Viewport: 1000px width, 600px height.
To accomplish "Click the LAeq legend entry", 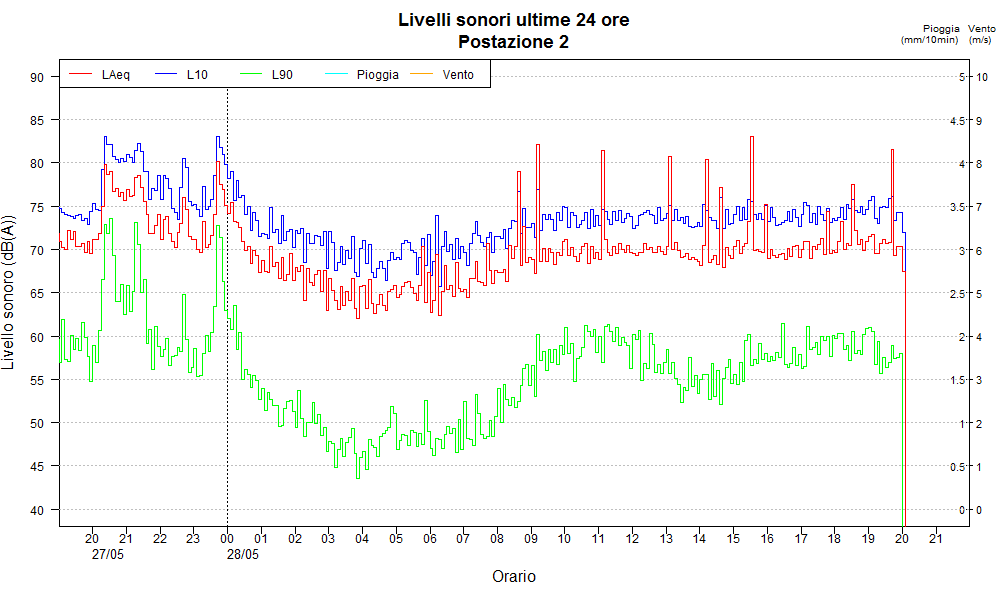I will [115, 75].
